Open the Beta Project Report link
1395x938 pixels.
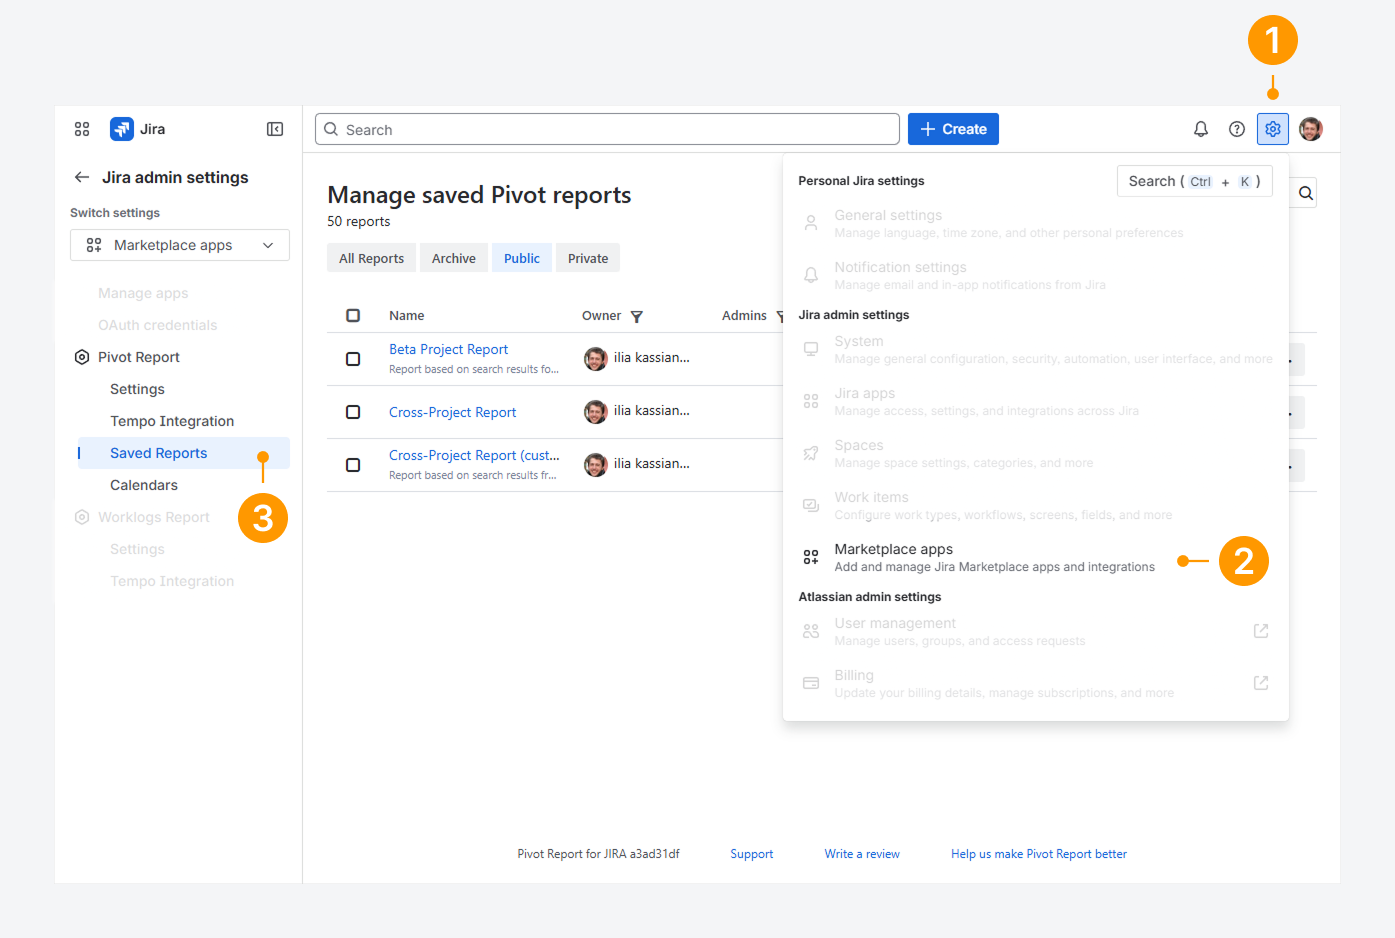[448, 349]
